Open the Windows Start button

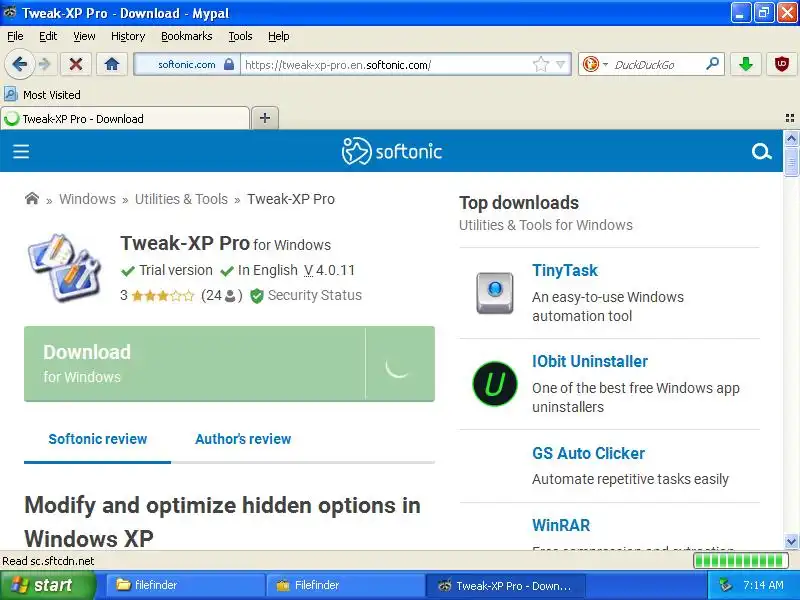click(48, 585)
